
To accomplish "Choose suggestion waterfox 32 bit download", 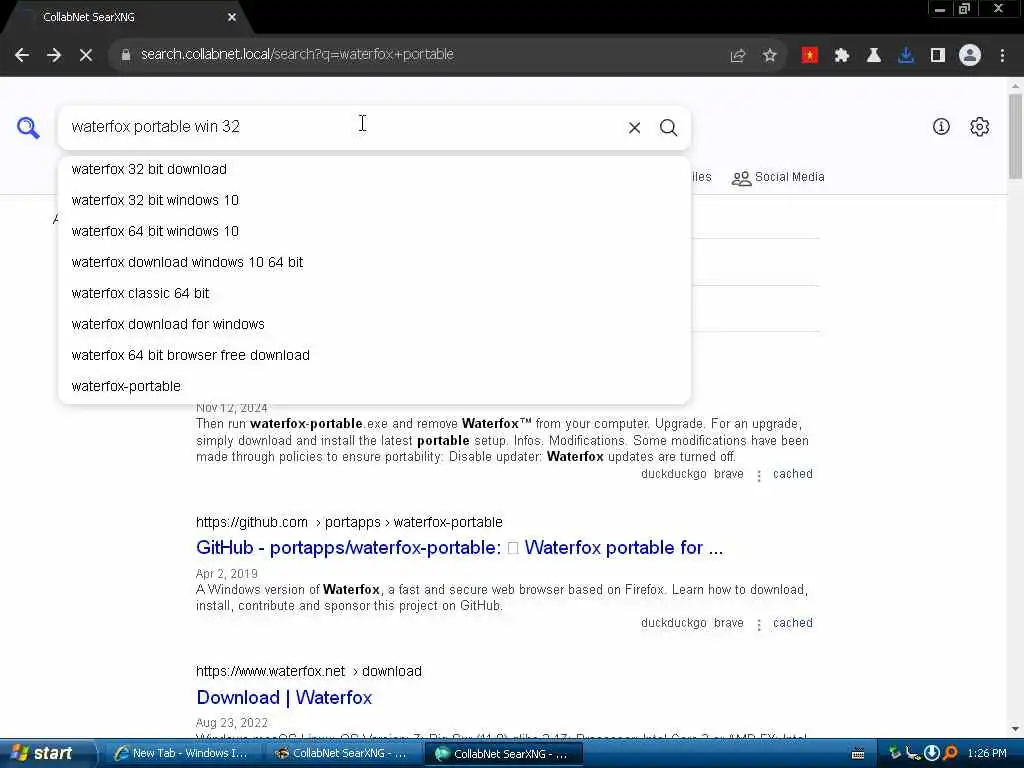I will point(374,169).
